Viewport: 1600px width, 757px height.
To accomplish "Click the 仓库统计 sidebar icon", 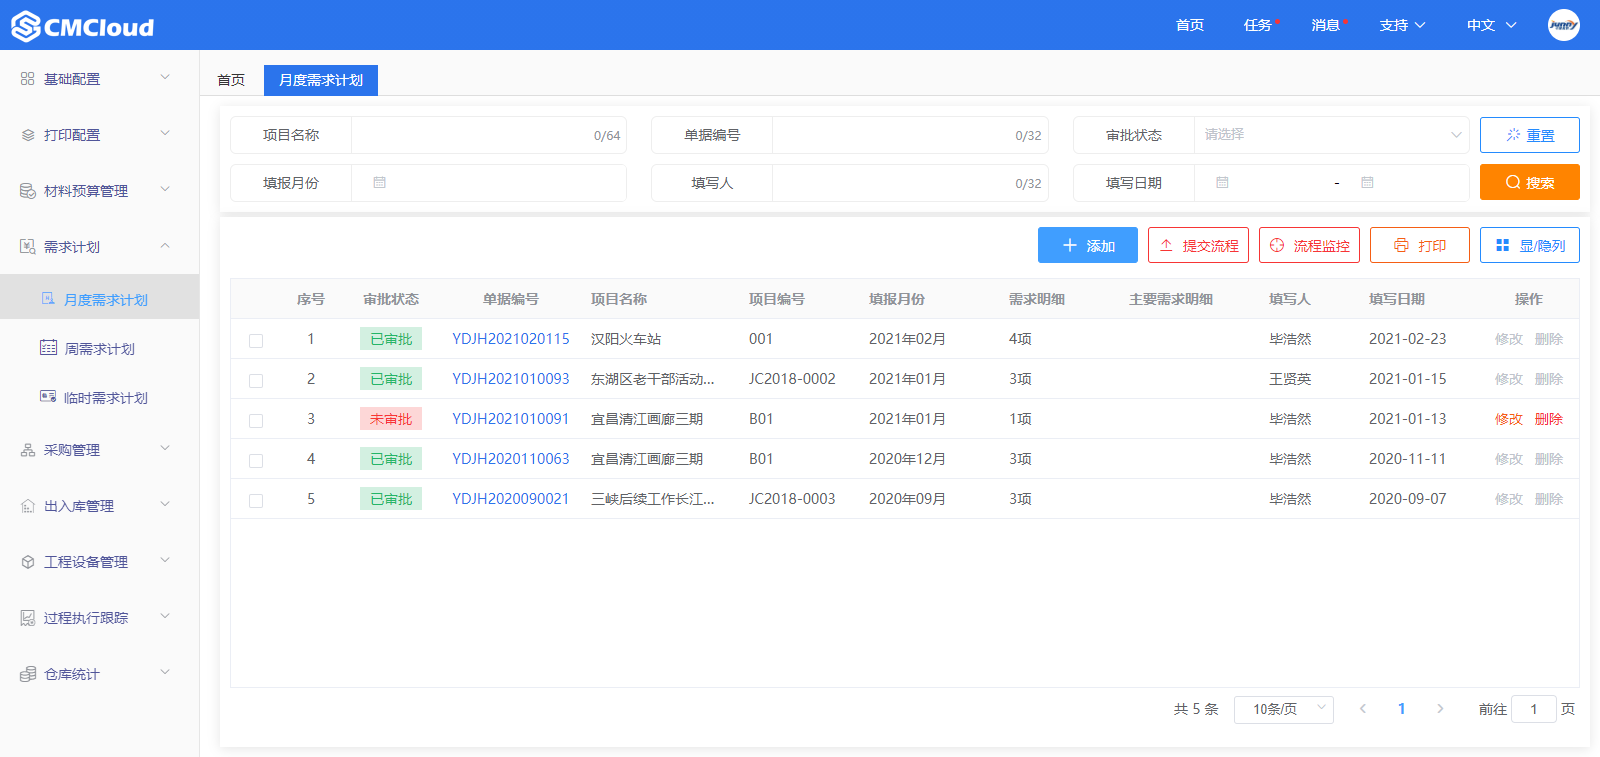I will point(28,674).
